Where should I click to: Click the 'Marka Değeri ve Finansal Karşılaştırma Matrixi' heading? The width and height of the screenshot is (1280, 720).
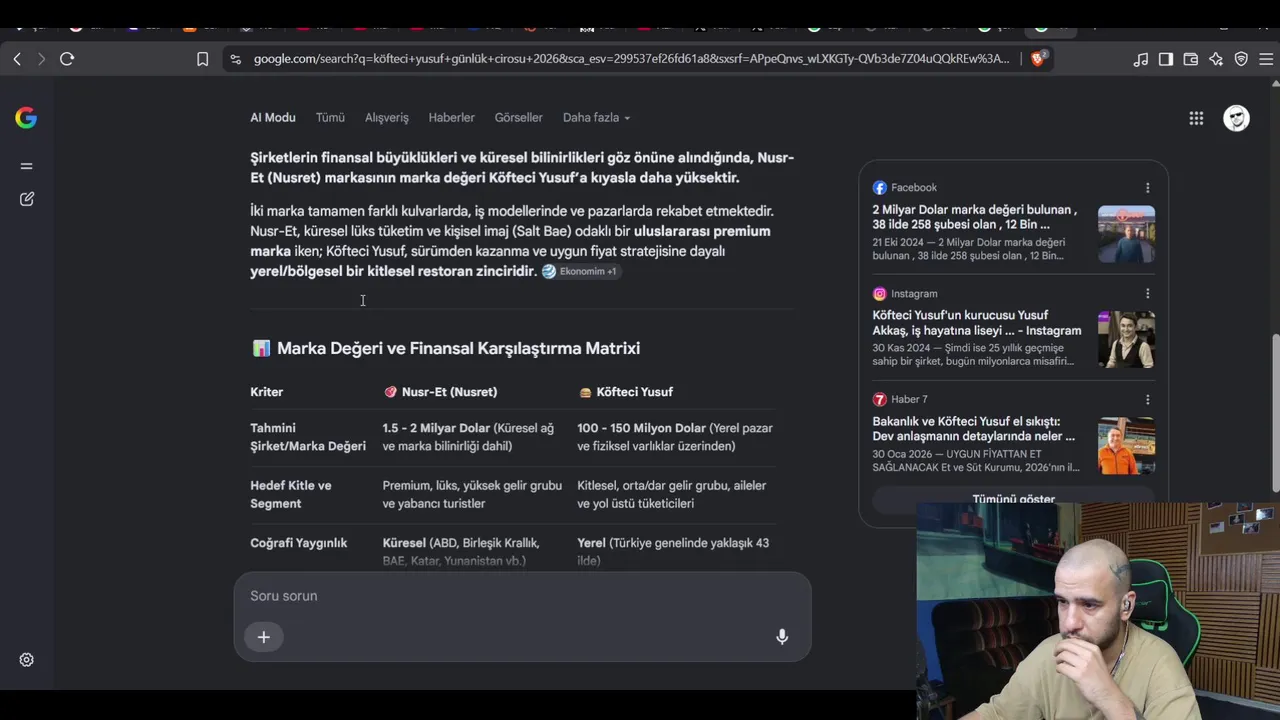click(x=458, y=348)
